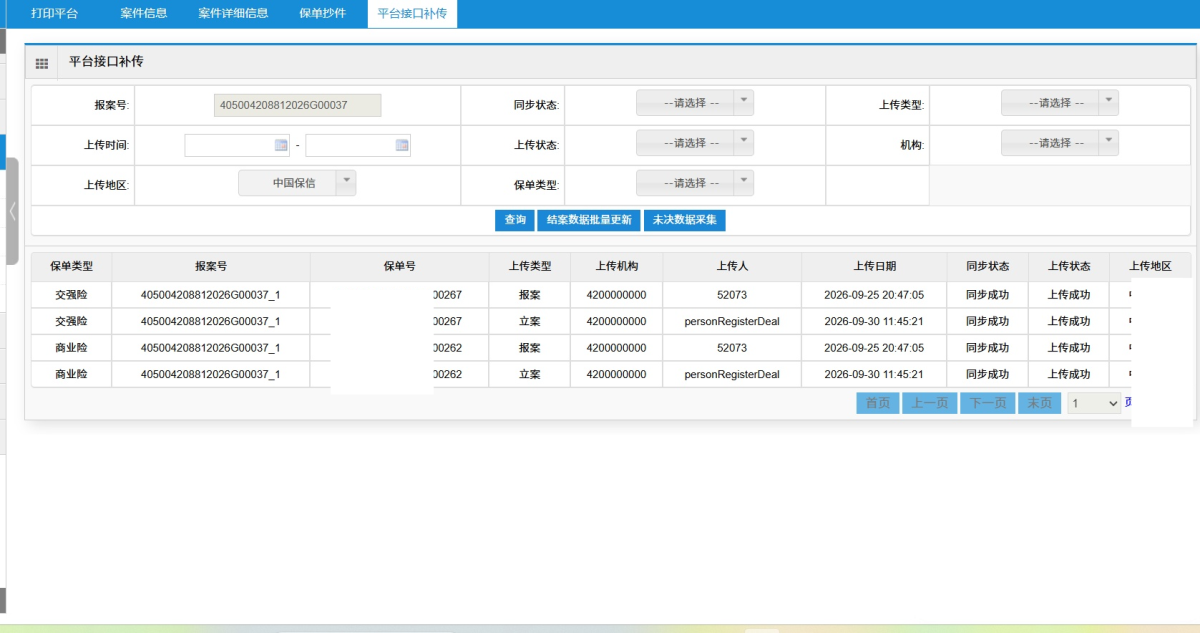1200x633 pixels.
Task: Expand the 上传类型 dropdown
Action: (x=1060, y=103)
